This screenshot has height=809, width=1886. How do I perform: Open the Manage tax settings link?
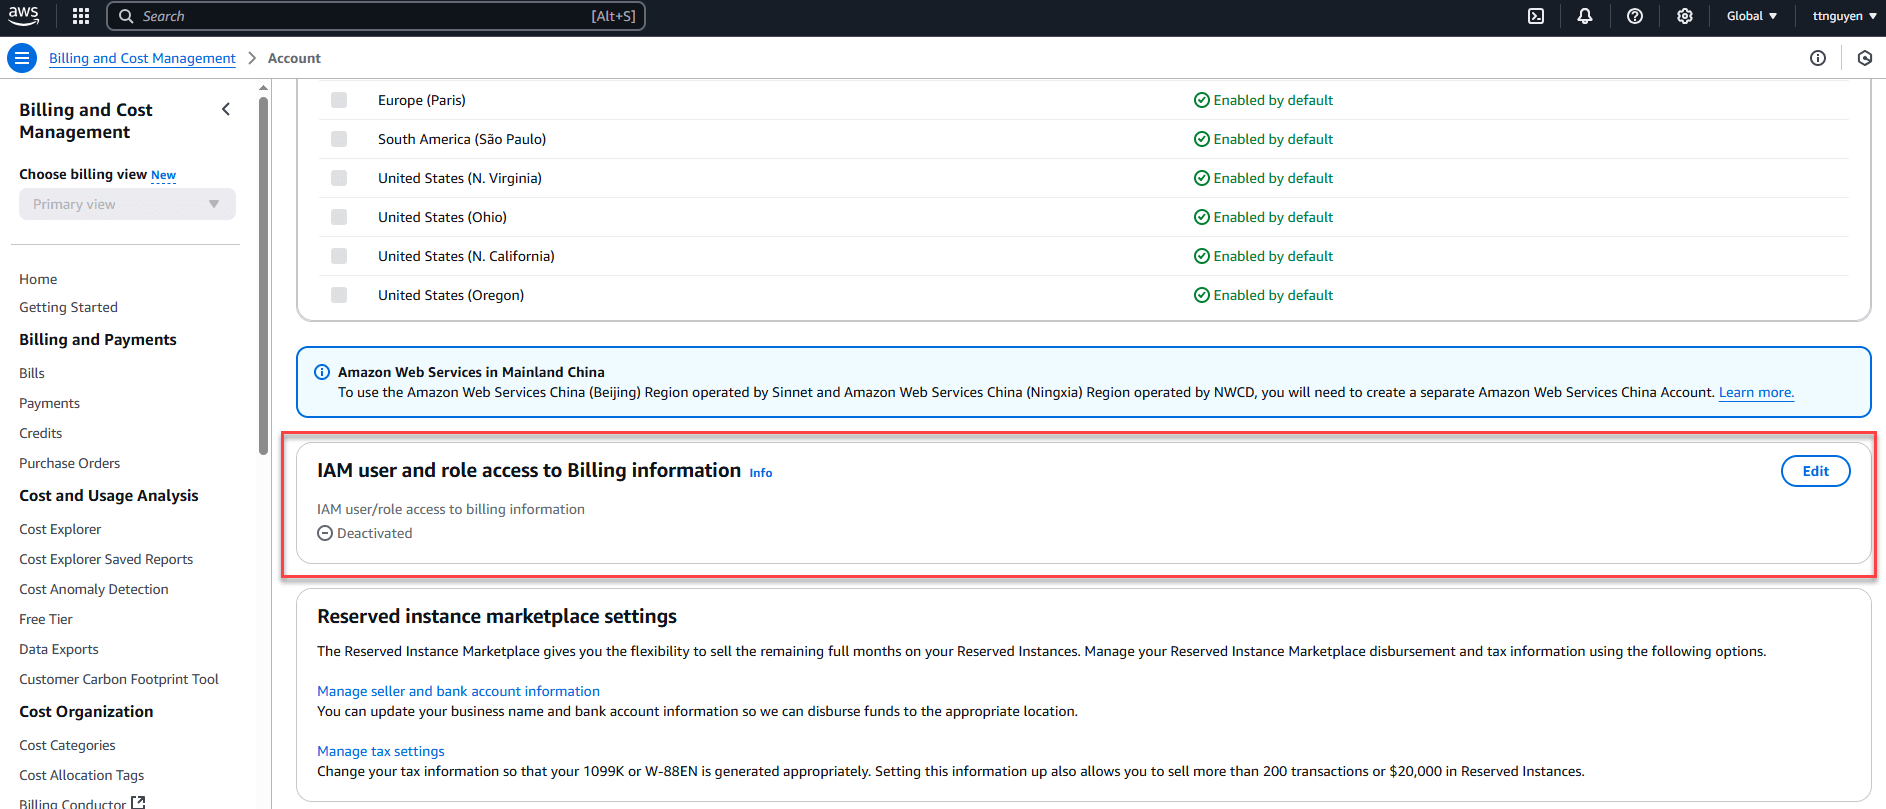(x=380, y=751)
